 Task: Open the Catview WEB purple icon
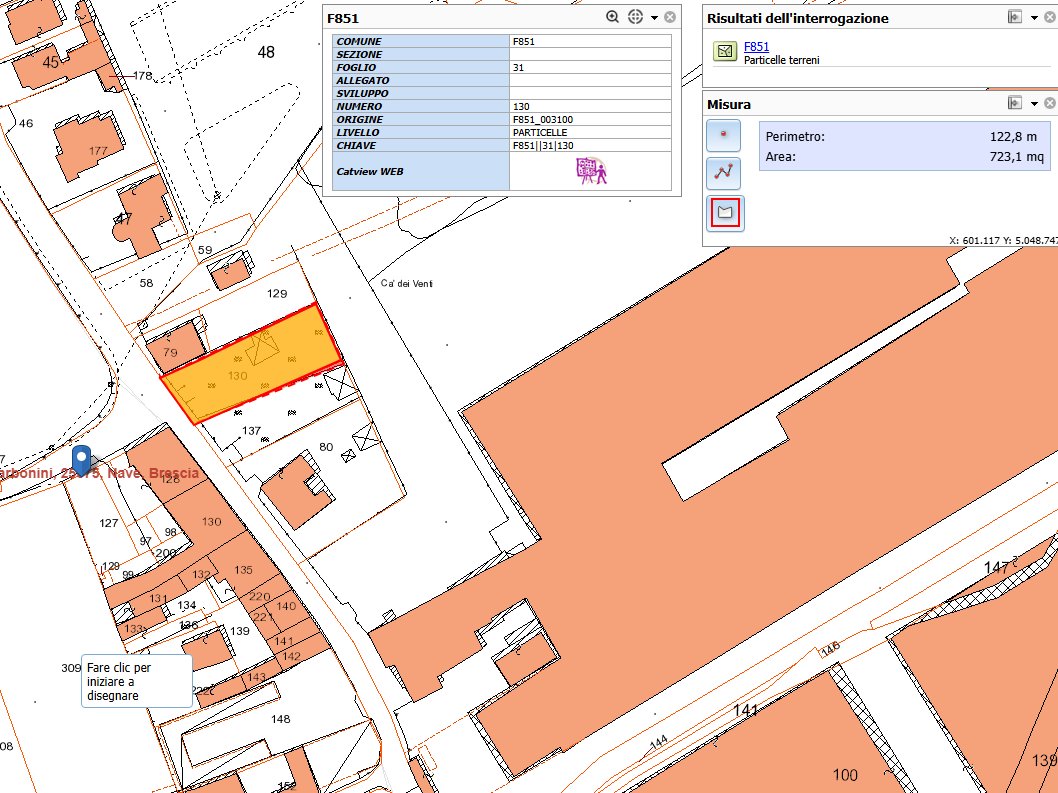click(591, 171)
